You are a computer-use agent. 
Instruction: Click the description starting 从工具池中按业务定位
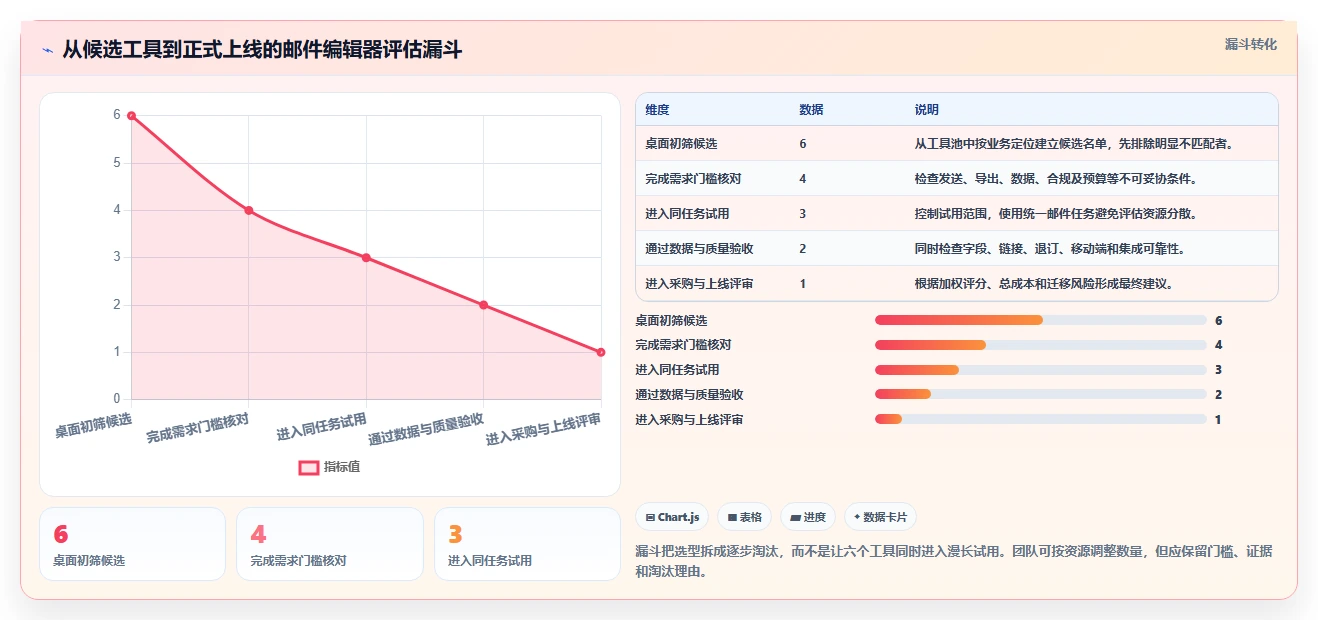coord(1074,144)
